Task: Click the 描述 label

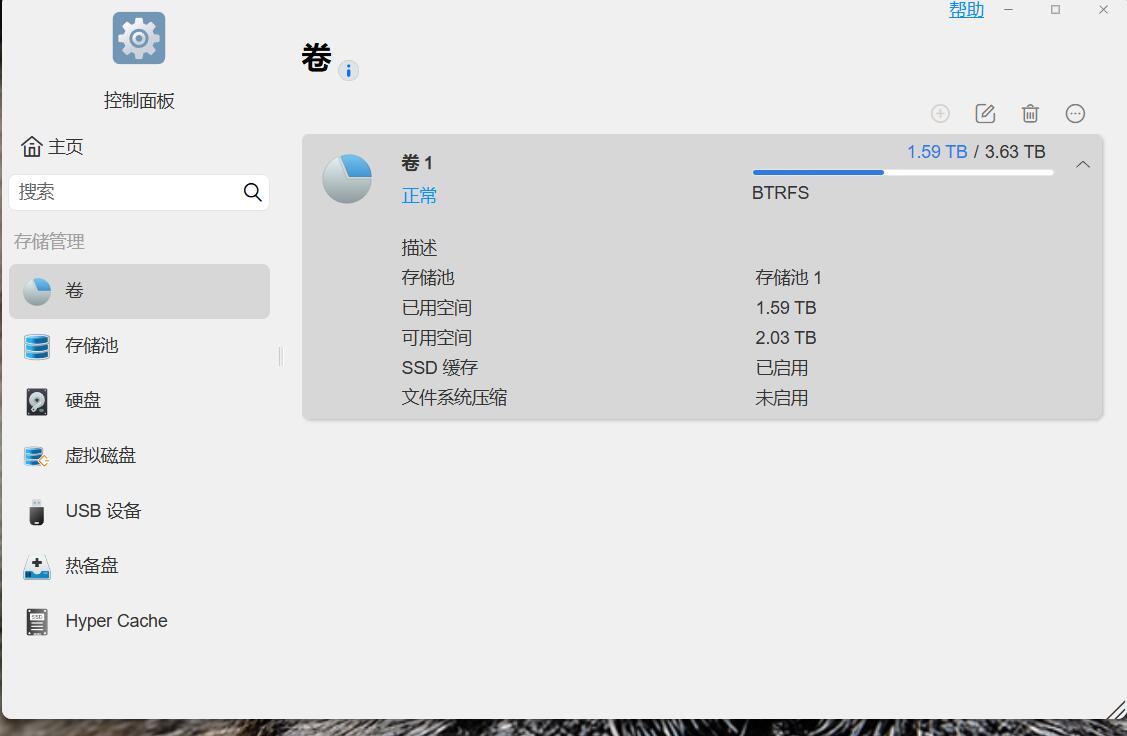Action: pyautogui.click(x=419, y=248)
